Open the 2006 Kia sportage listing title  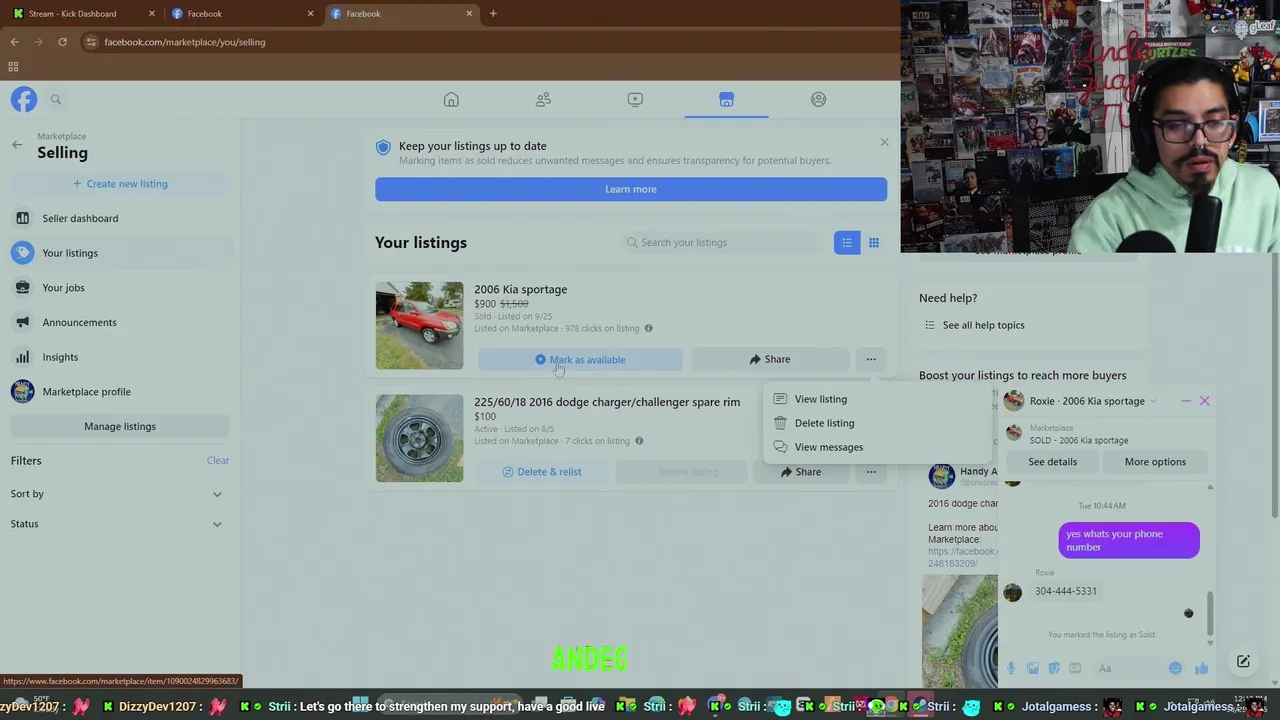(x=520, y=289)
